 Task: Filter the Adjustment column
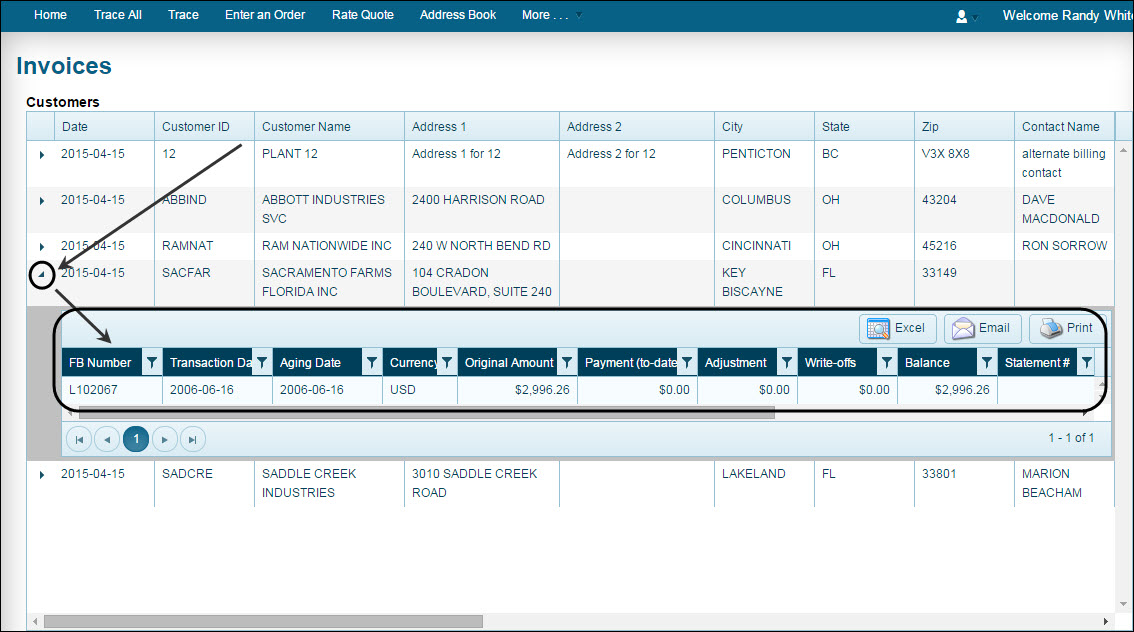(x=787, y=363)
